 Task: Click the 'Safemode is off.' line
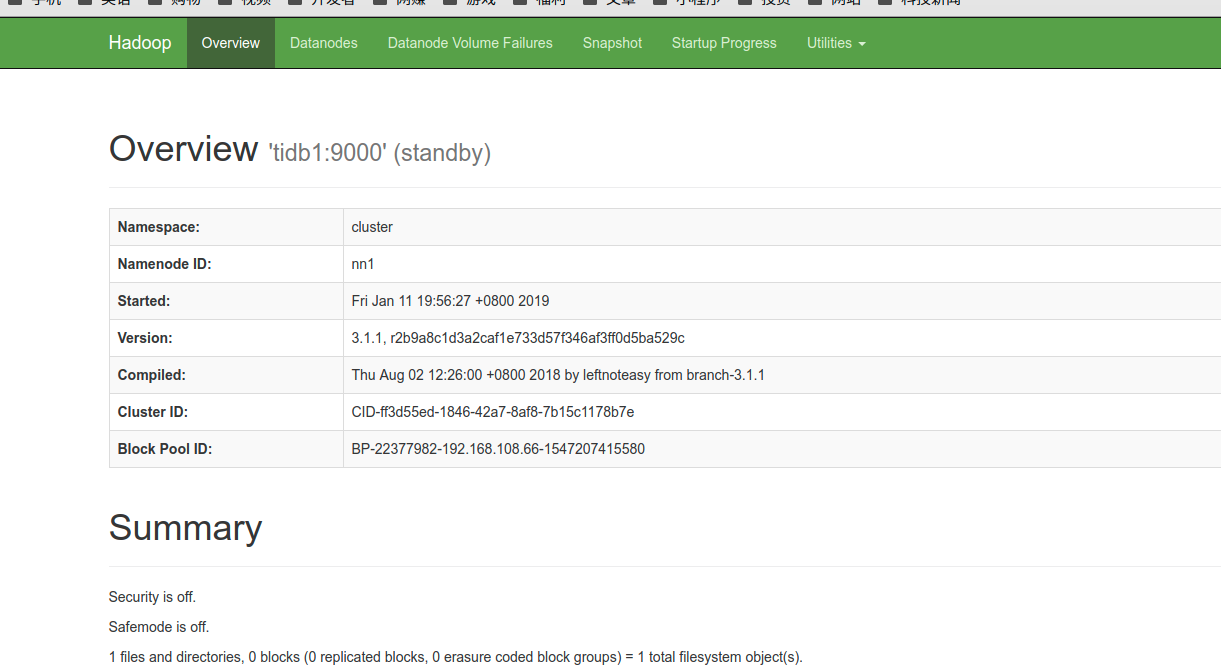[159, 627]
